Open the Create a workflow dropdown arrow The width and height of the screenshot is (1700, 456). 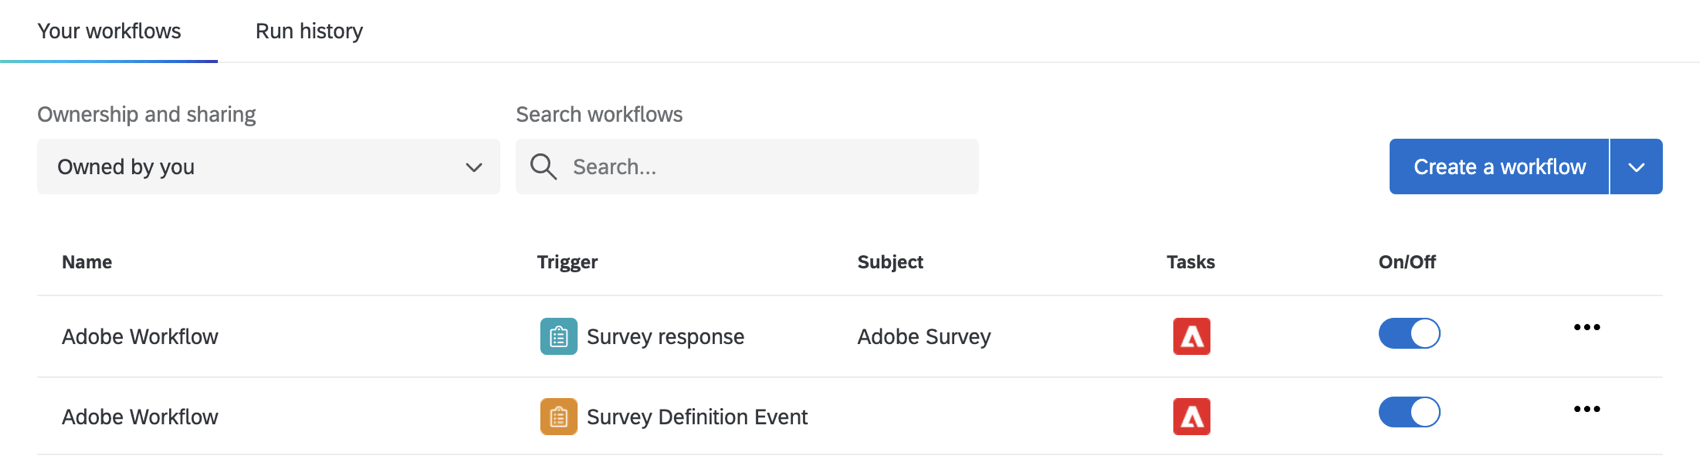1636,167
